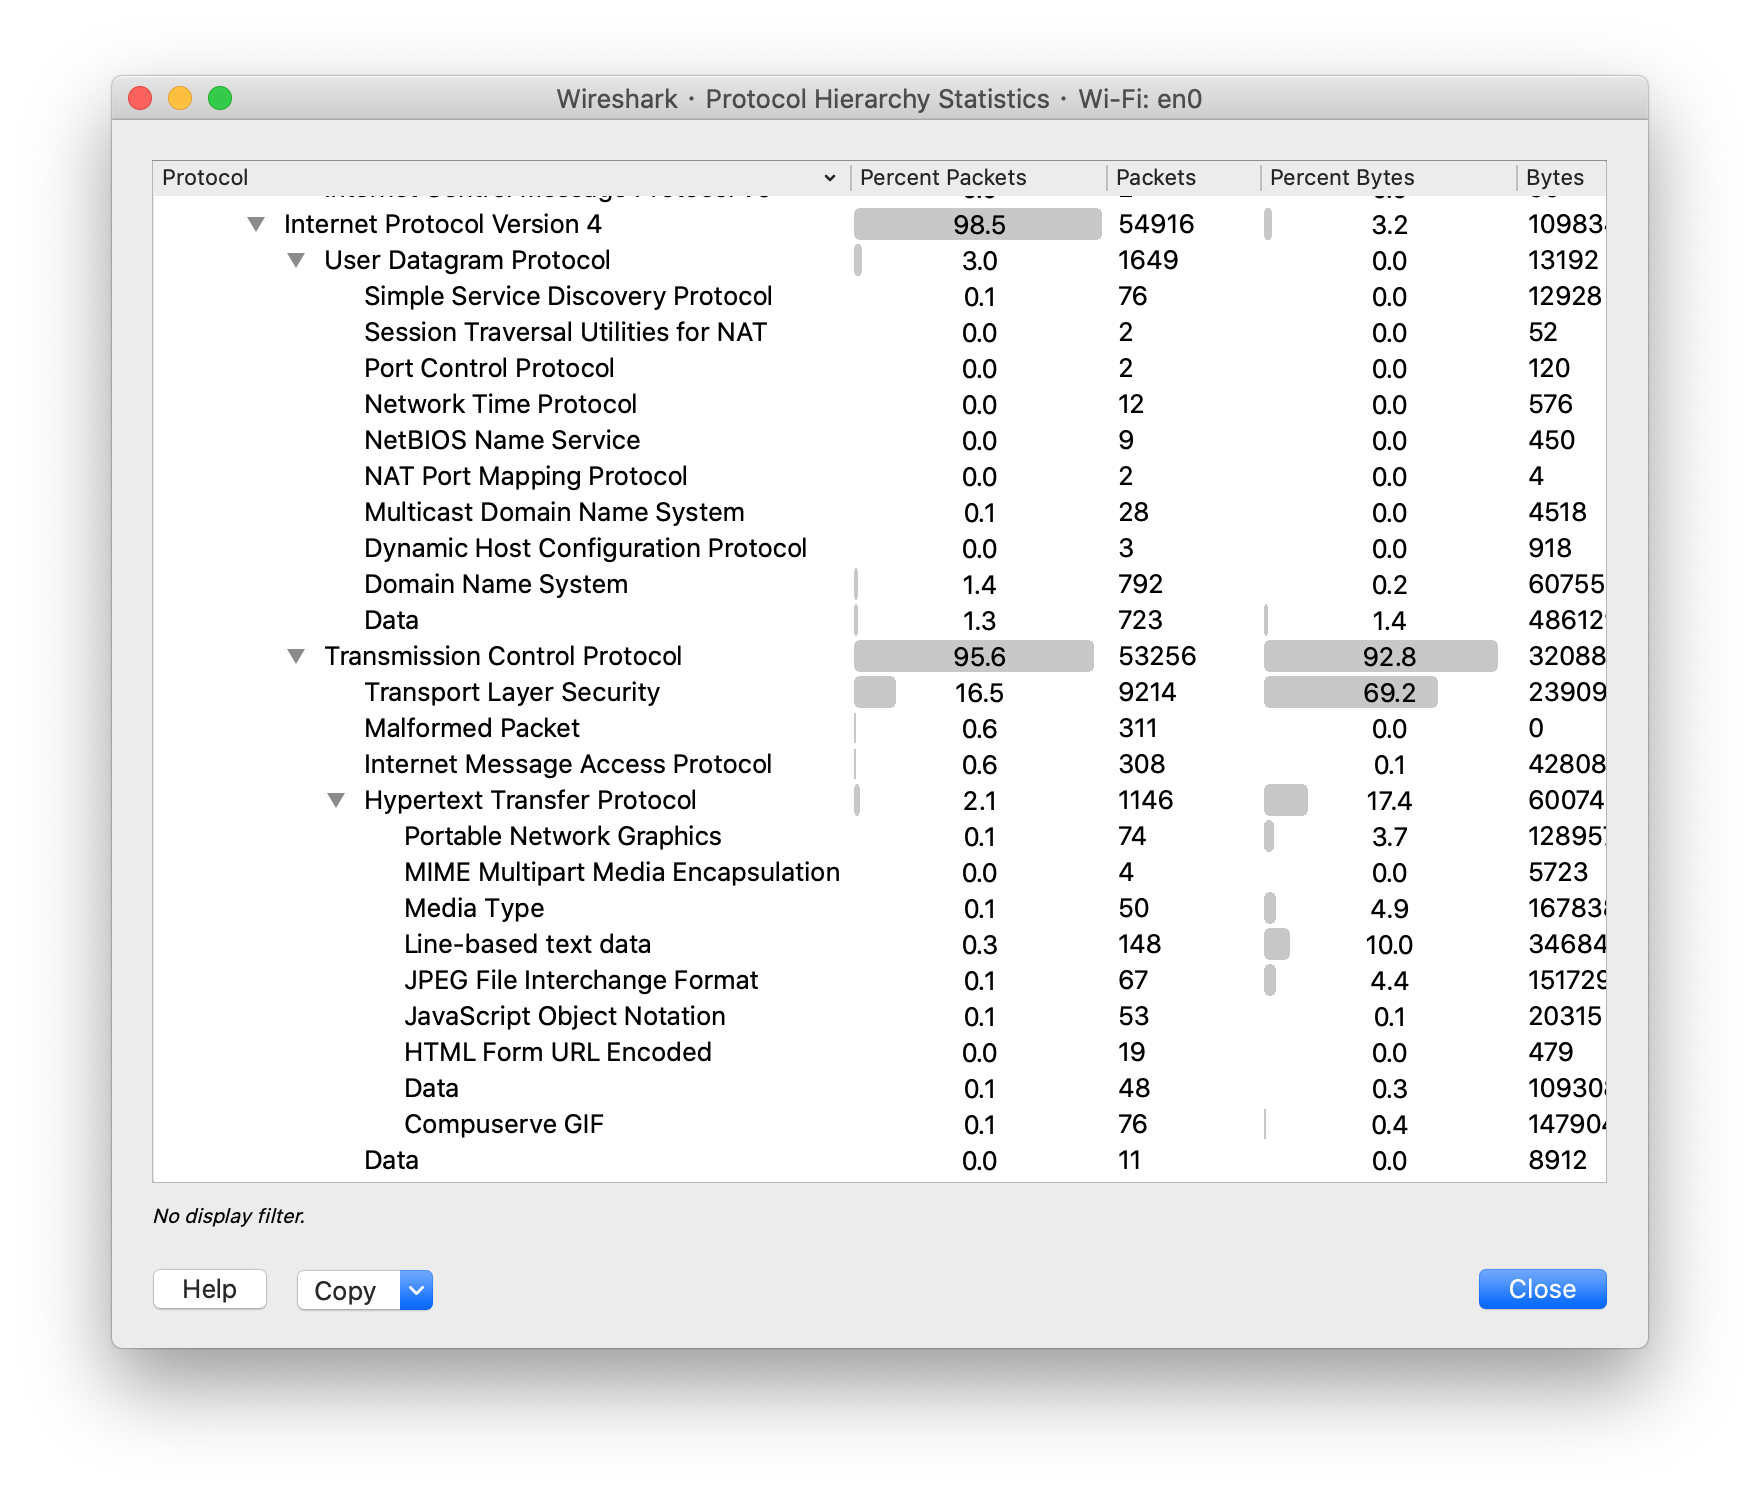Sort by Percent Packets column header
This screenshot has width=1760, height=1496.
click(x=978, y=178)
